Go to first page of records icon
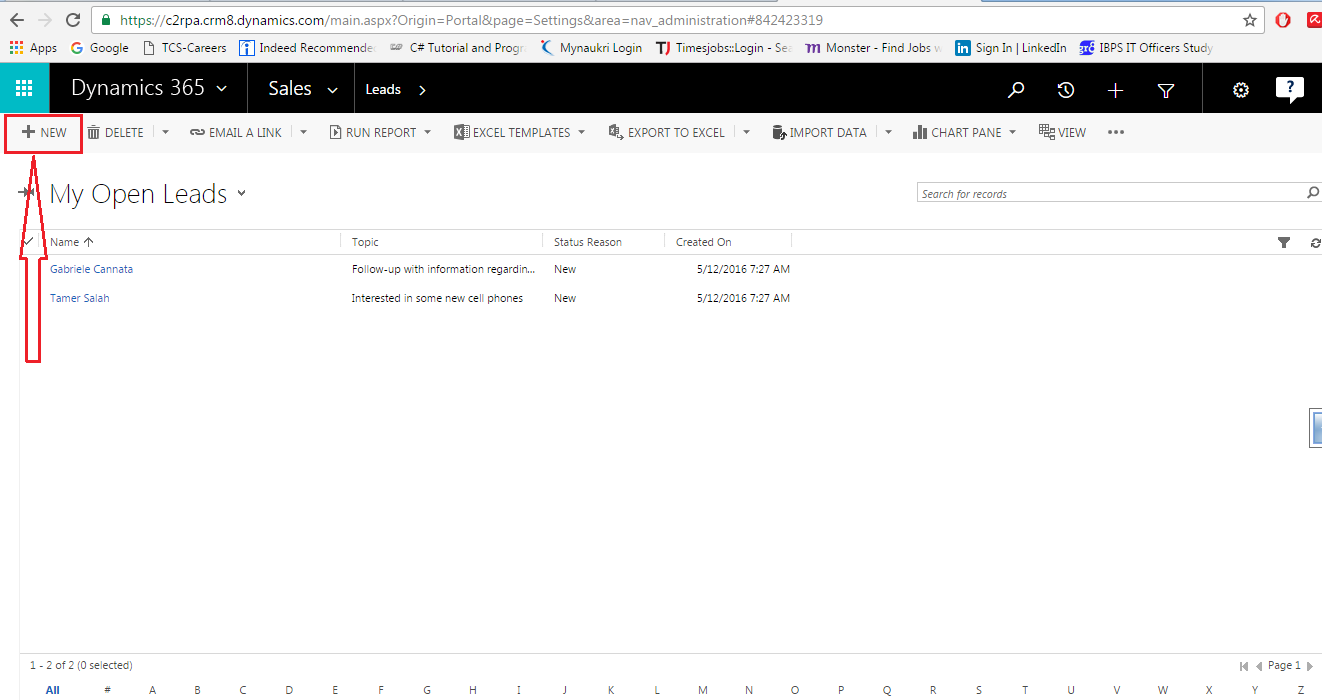The height and width of the screenshot is (700, 1322). coord(1243,666)
